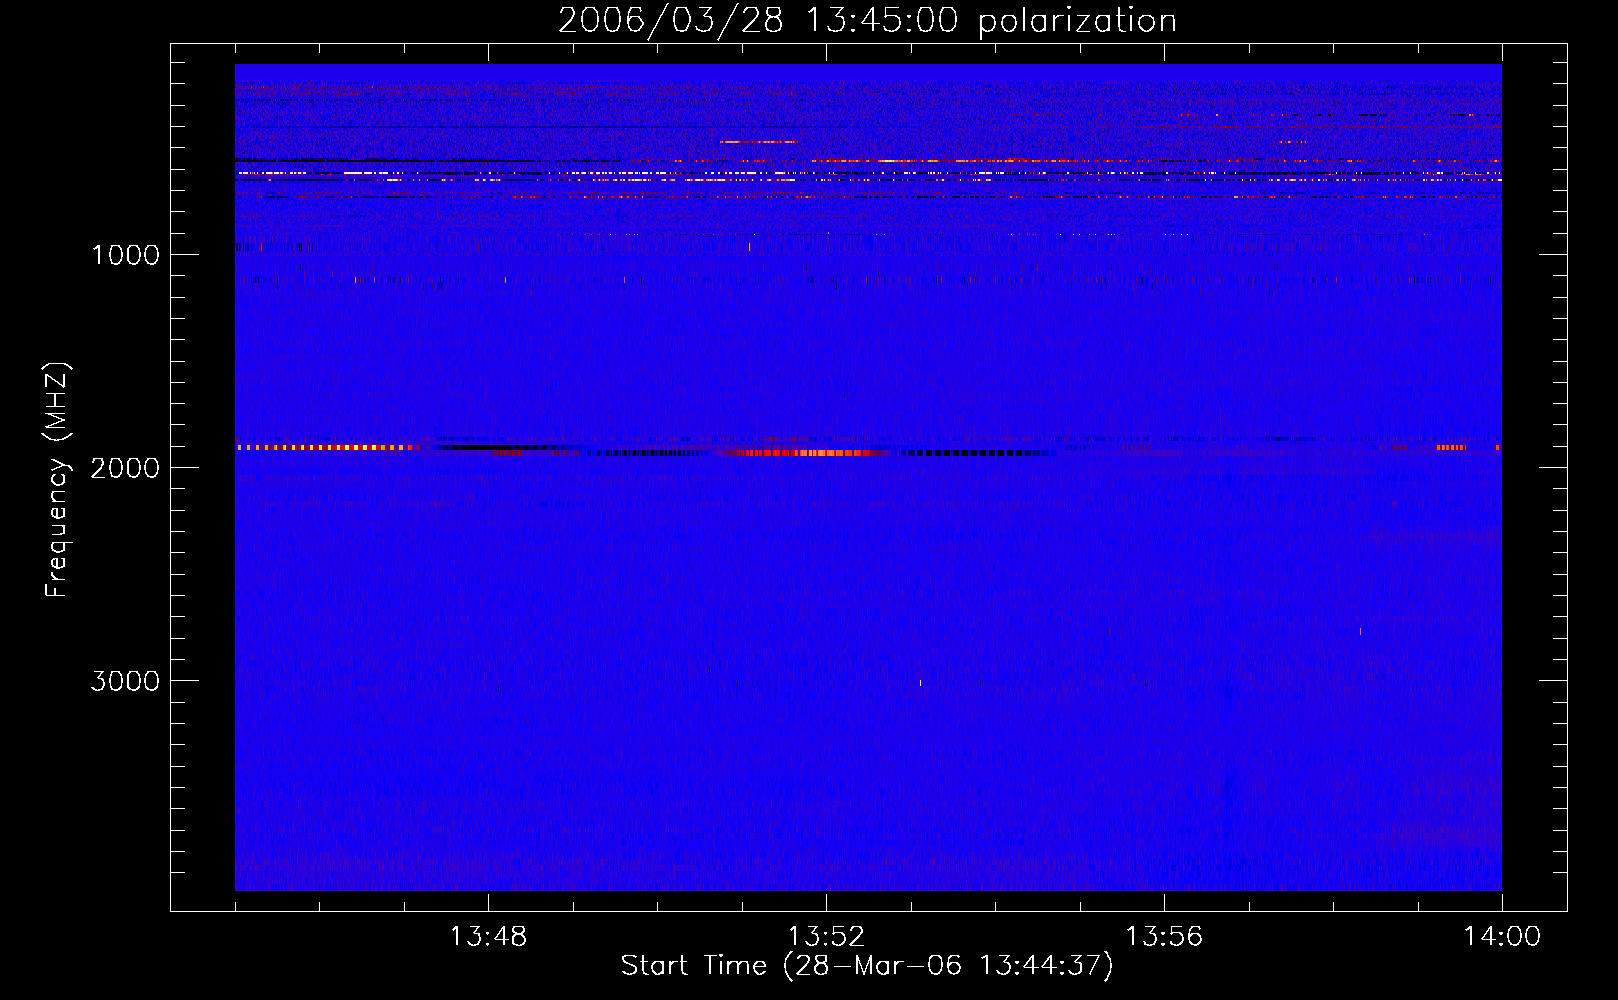1618x1000 pixels.
Task: Click the 2000 frequency tick label
Action: pos(125,468)
